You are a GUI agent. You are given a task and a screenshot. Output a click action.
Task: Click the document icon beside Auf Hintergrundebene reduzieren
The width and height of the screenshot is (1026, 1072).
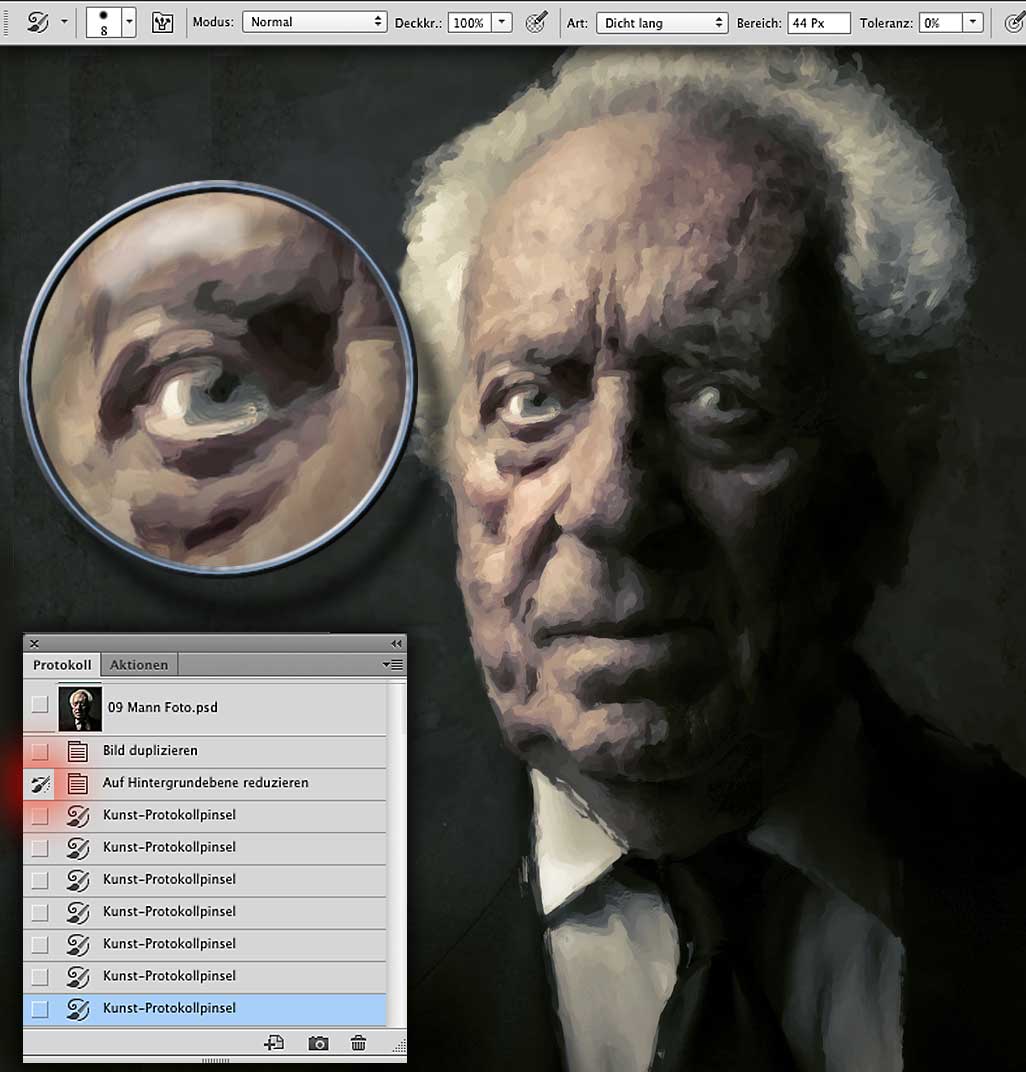point(77,783)
